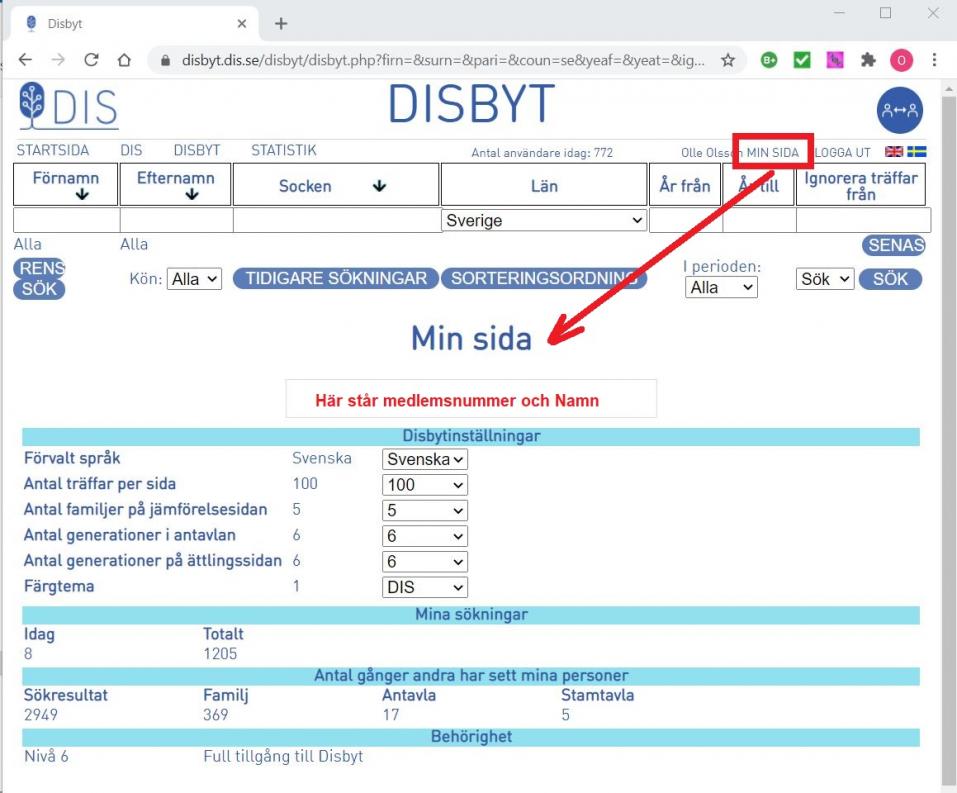This screenshot has height=793, width=957.
Task: Bookmark page with the star icon
Action: click(728, 60)
